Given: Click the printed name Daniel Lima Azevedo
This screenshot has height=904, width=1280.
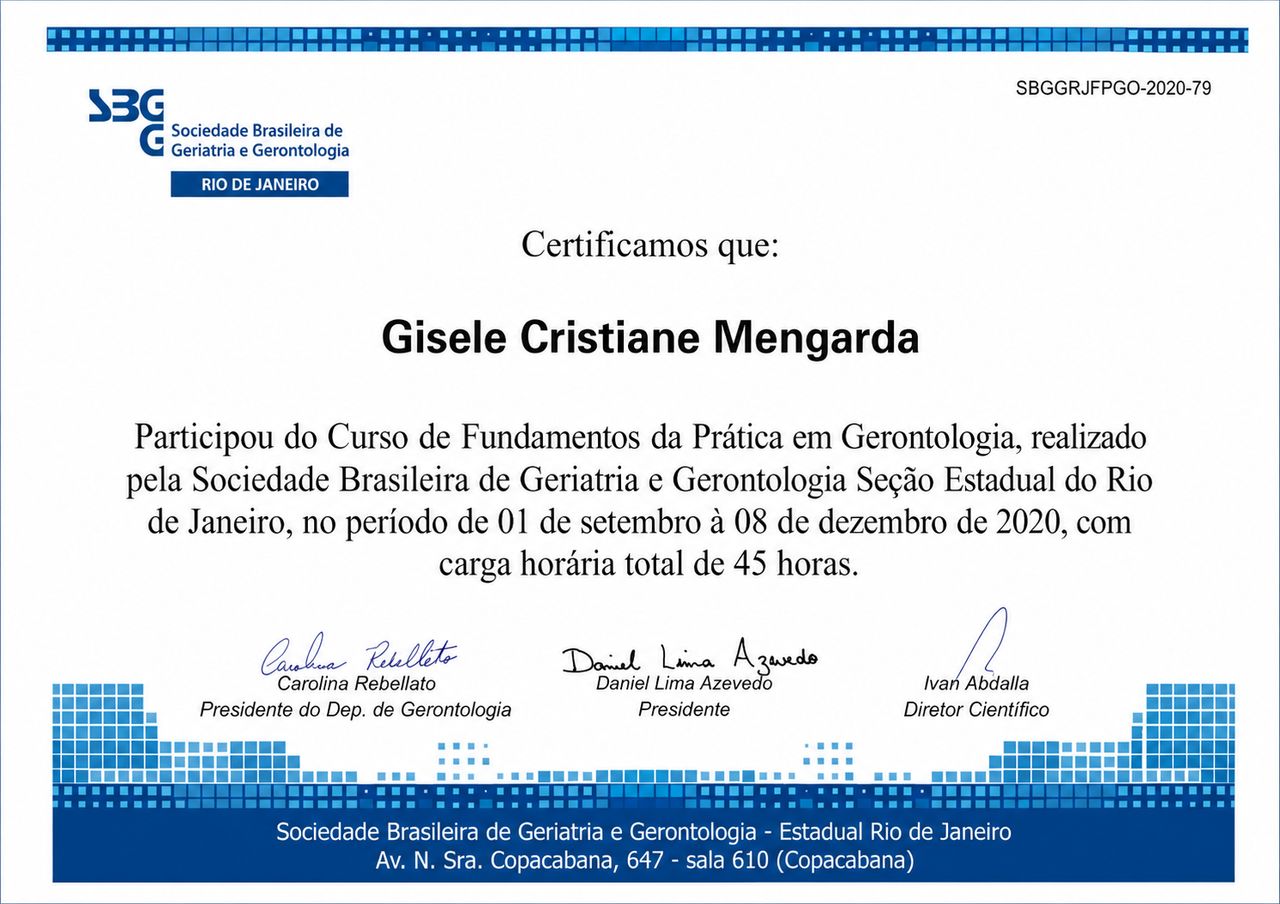Looking at the screenshot, I should coord(684,684).
